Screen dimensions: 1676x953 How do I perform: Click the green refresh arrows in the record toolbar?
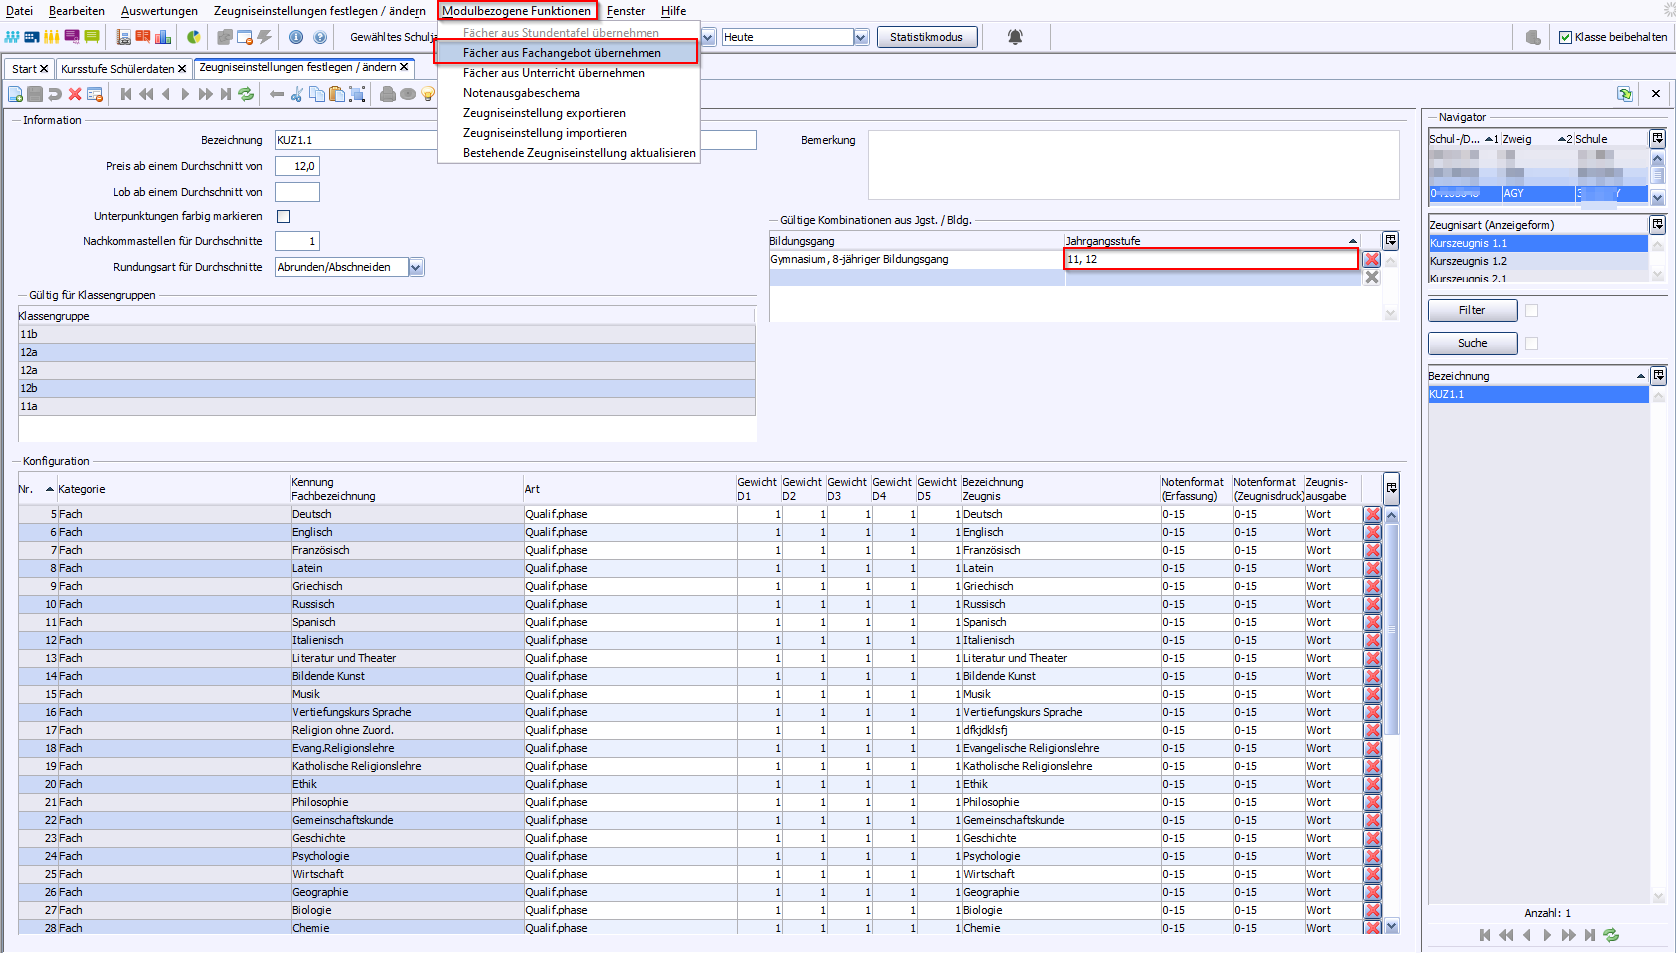click(246, 94)
